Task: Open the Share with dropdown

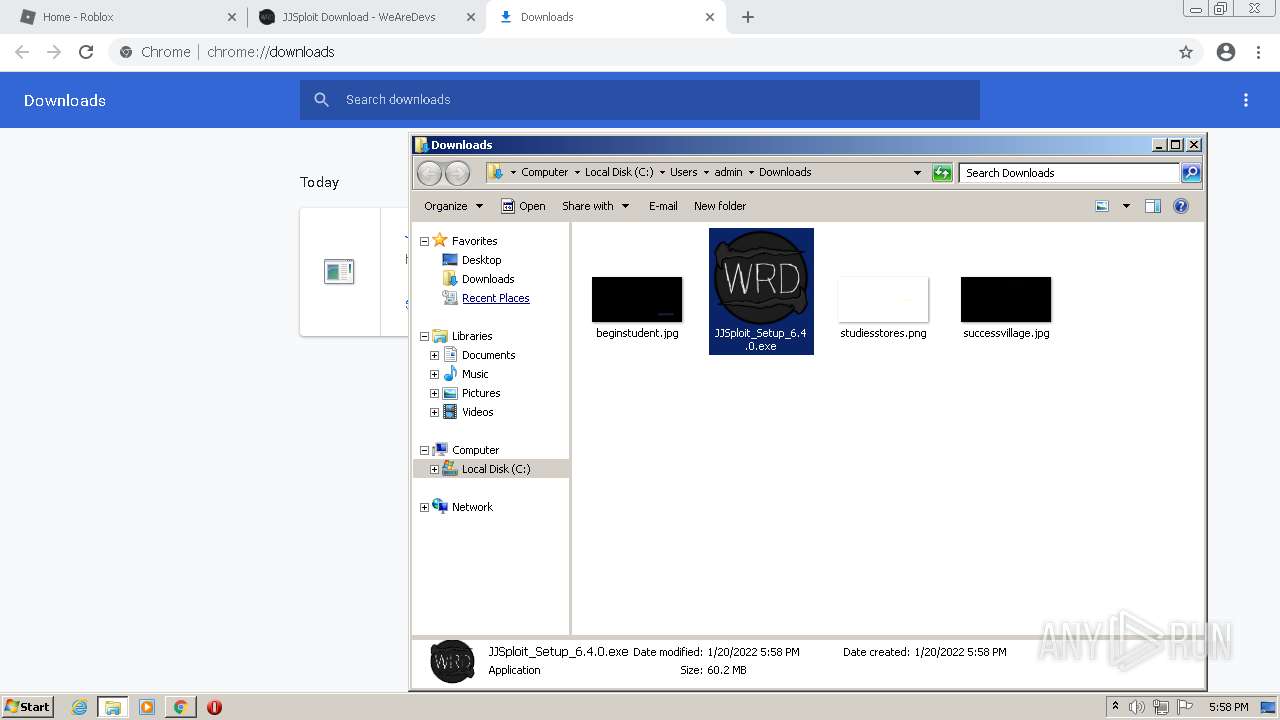Action: click(595, 206)
